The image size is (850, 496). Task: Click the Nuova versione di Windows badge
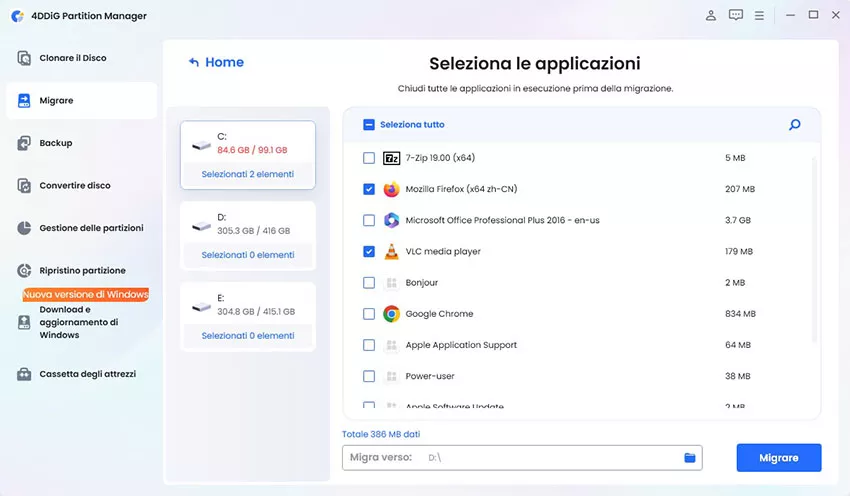click(x=86, y=294)
